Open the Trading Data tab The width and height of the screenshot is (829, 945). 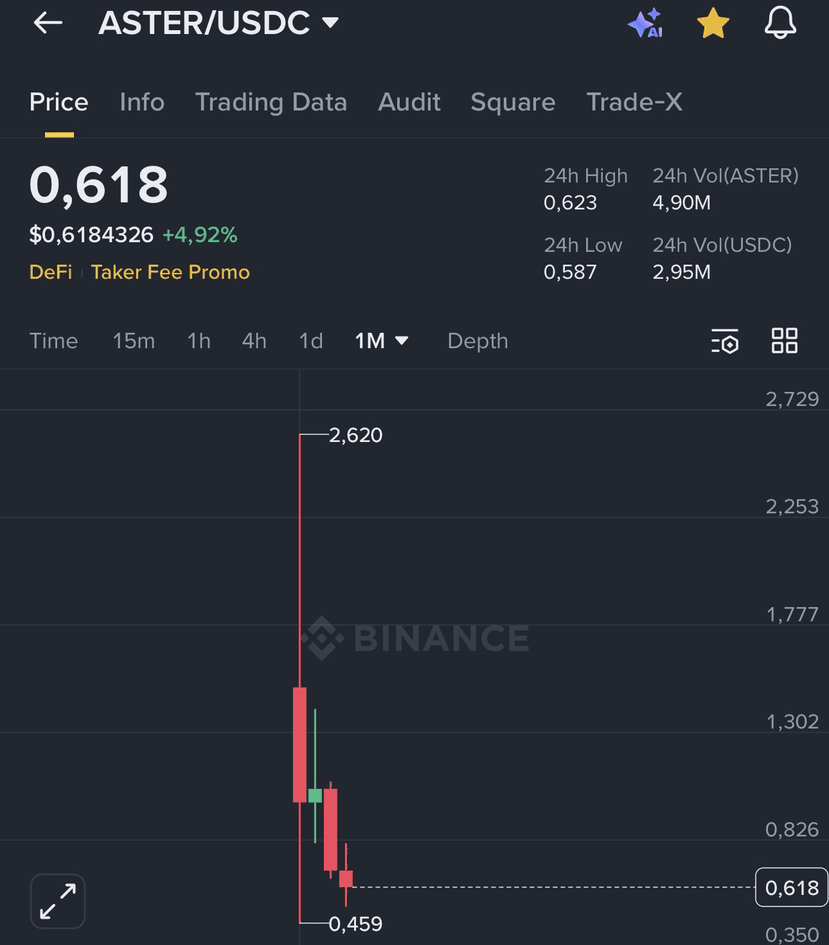pos(271,102)
